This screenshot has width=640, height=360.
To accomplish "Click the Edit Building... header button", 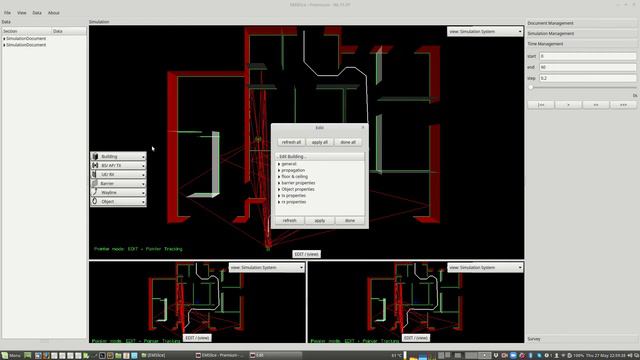I will pos(320,157).
